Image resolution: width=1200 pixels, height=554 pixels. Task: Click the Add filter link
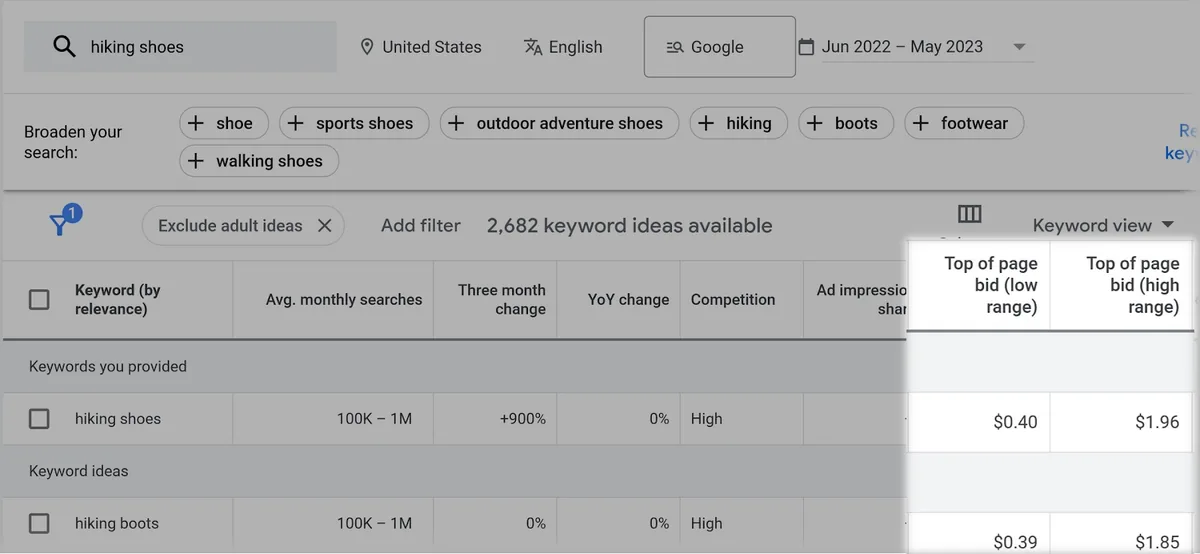coord(421,226)
